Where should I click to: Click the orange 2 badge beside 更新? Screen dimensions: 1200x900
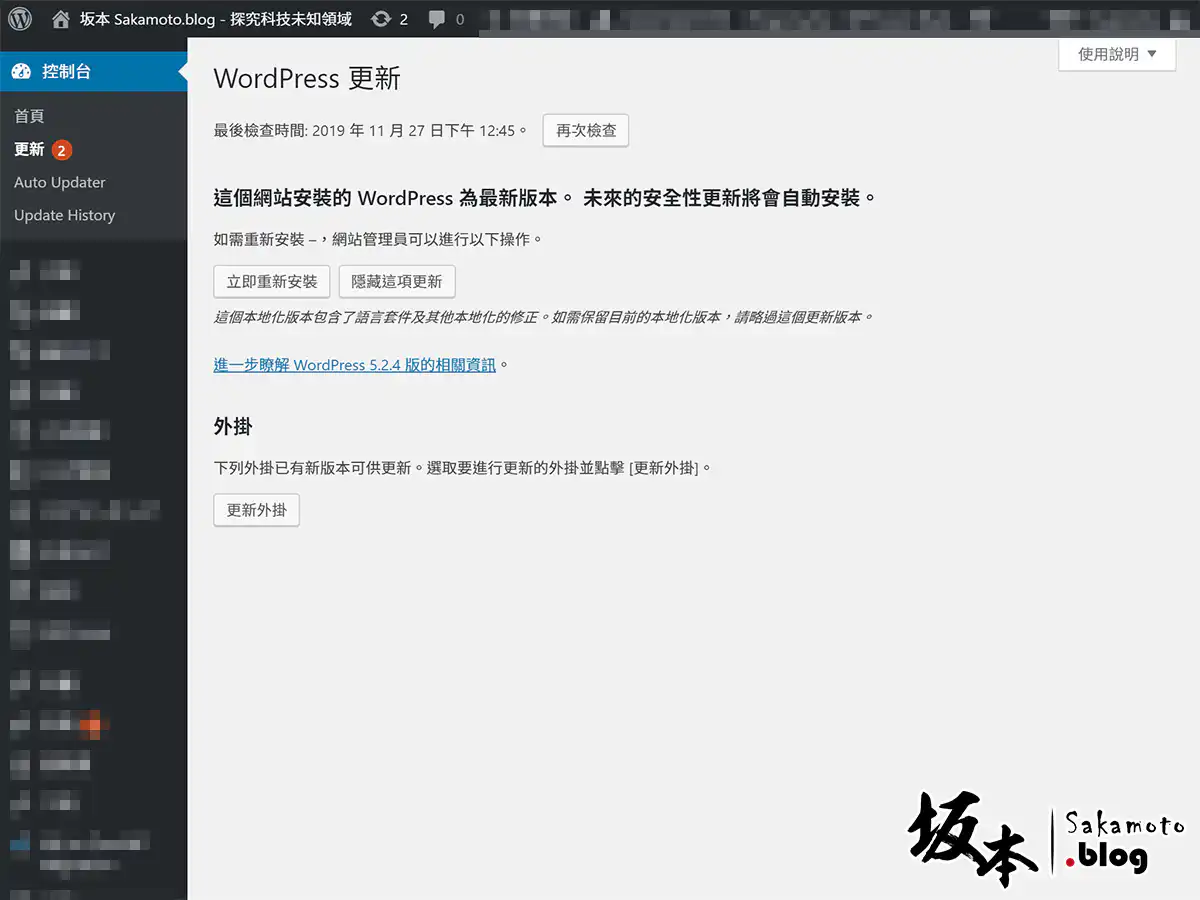coord(62,150)
